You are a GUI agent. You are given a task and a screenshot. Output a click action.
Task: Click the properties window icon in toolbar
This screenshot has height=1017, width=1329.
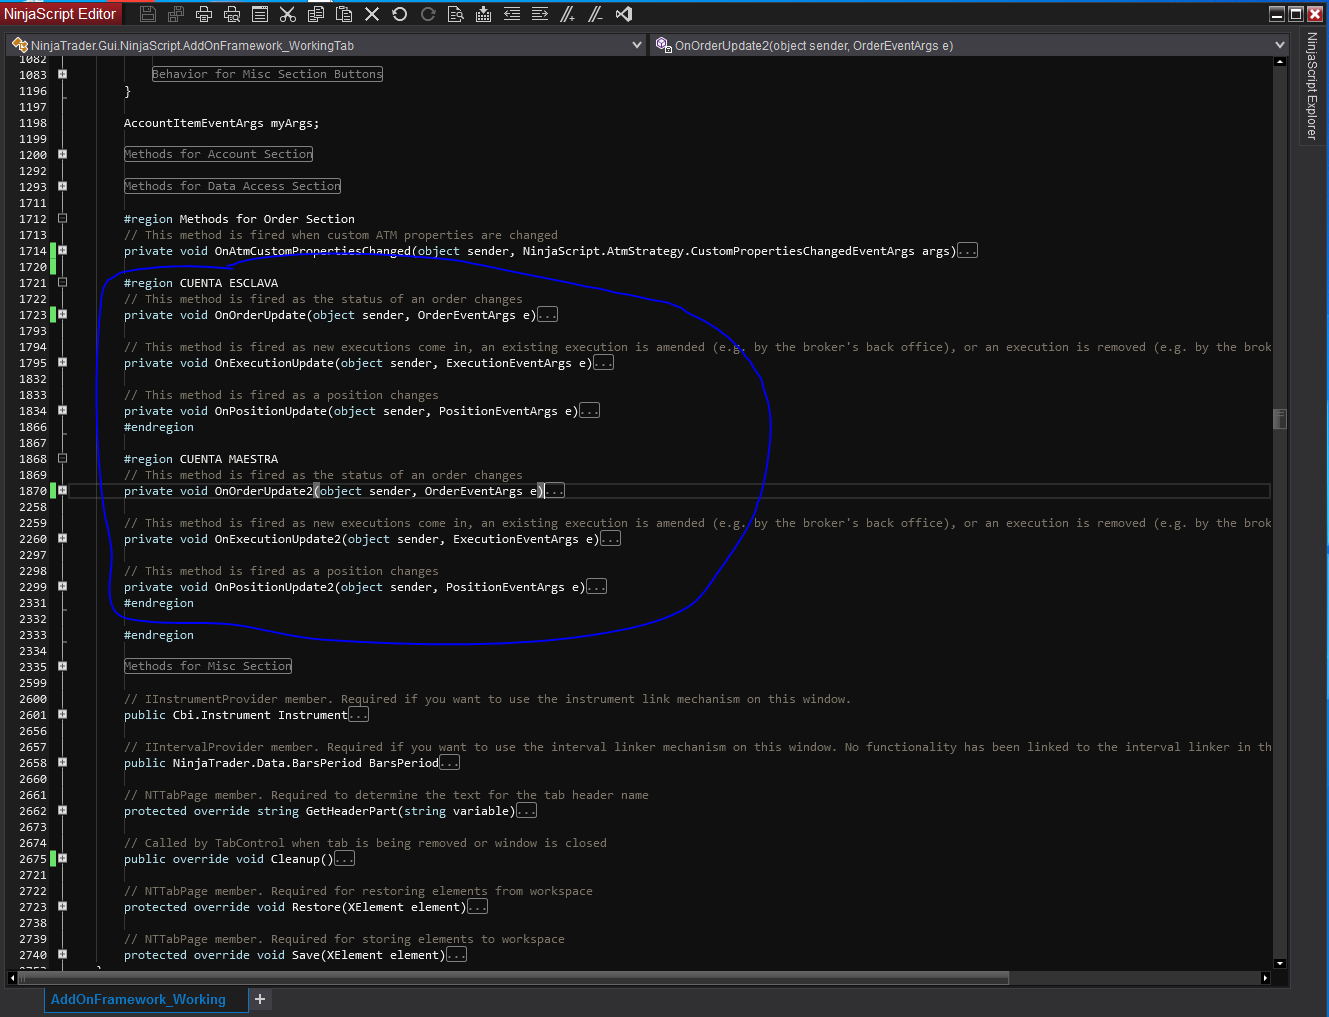coord(260,14)
